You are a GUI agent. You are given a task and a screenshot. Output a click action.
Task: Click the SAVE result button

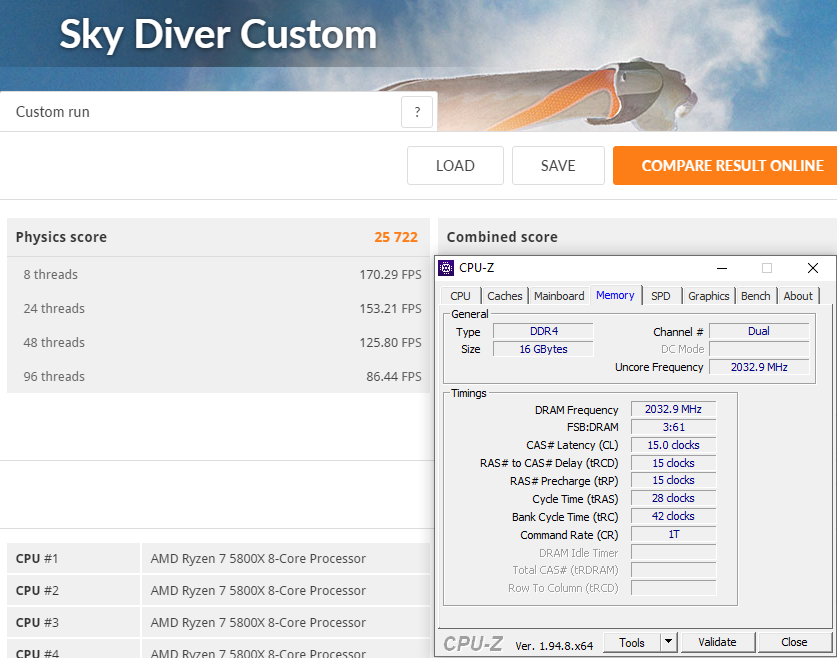tap(558, 165)
